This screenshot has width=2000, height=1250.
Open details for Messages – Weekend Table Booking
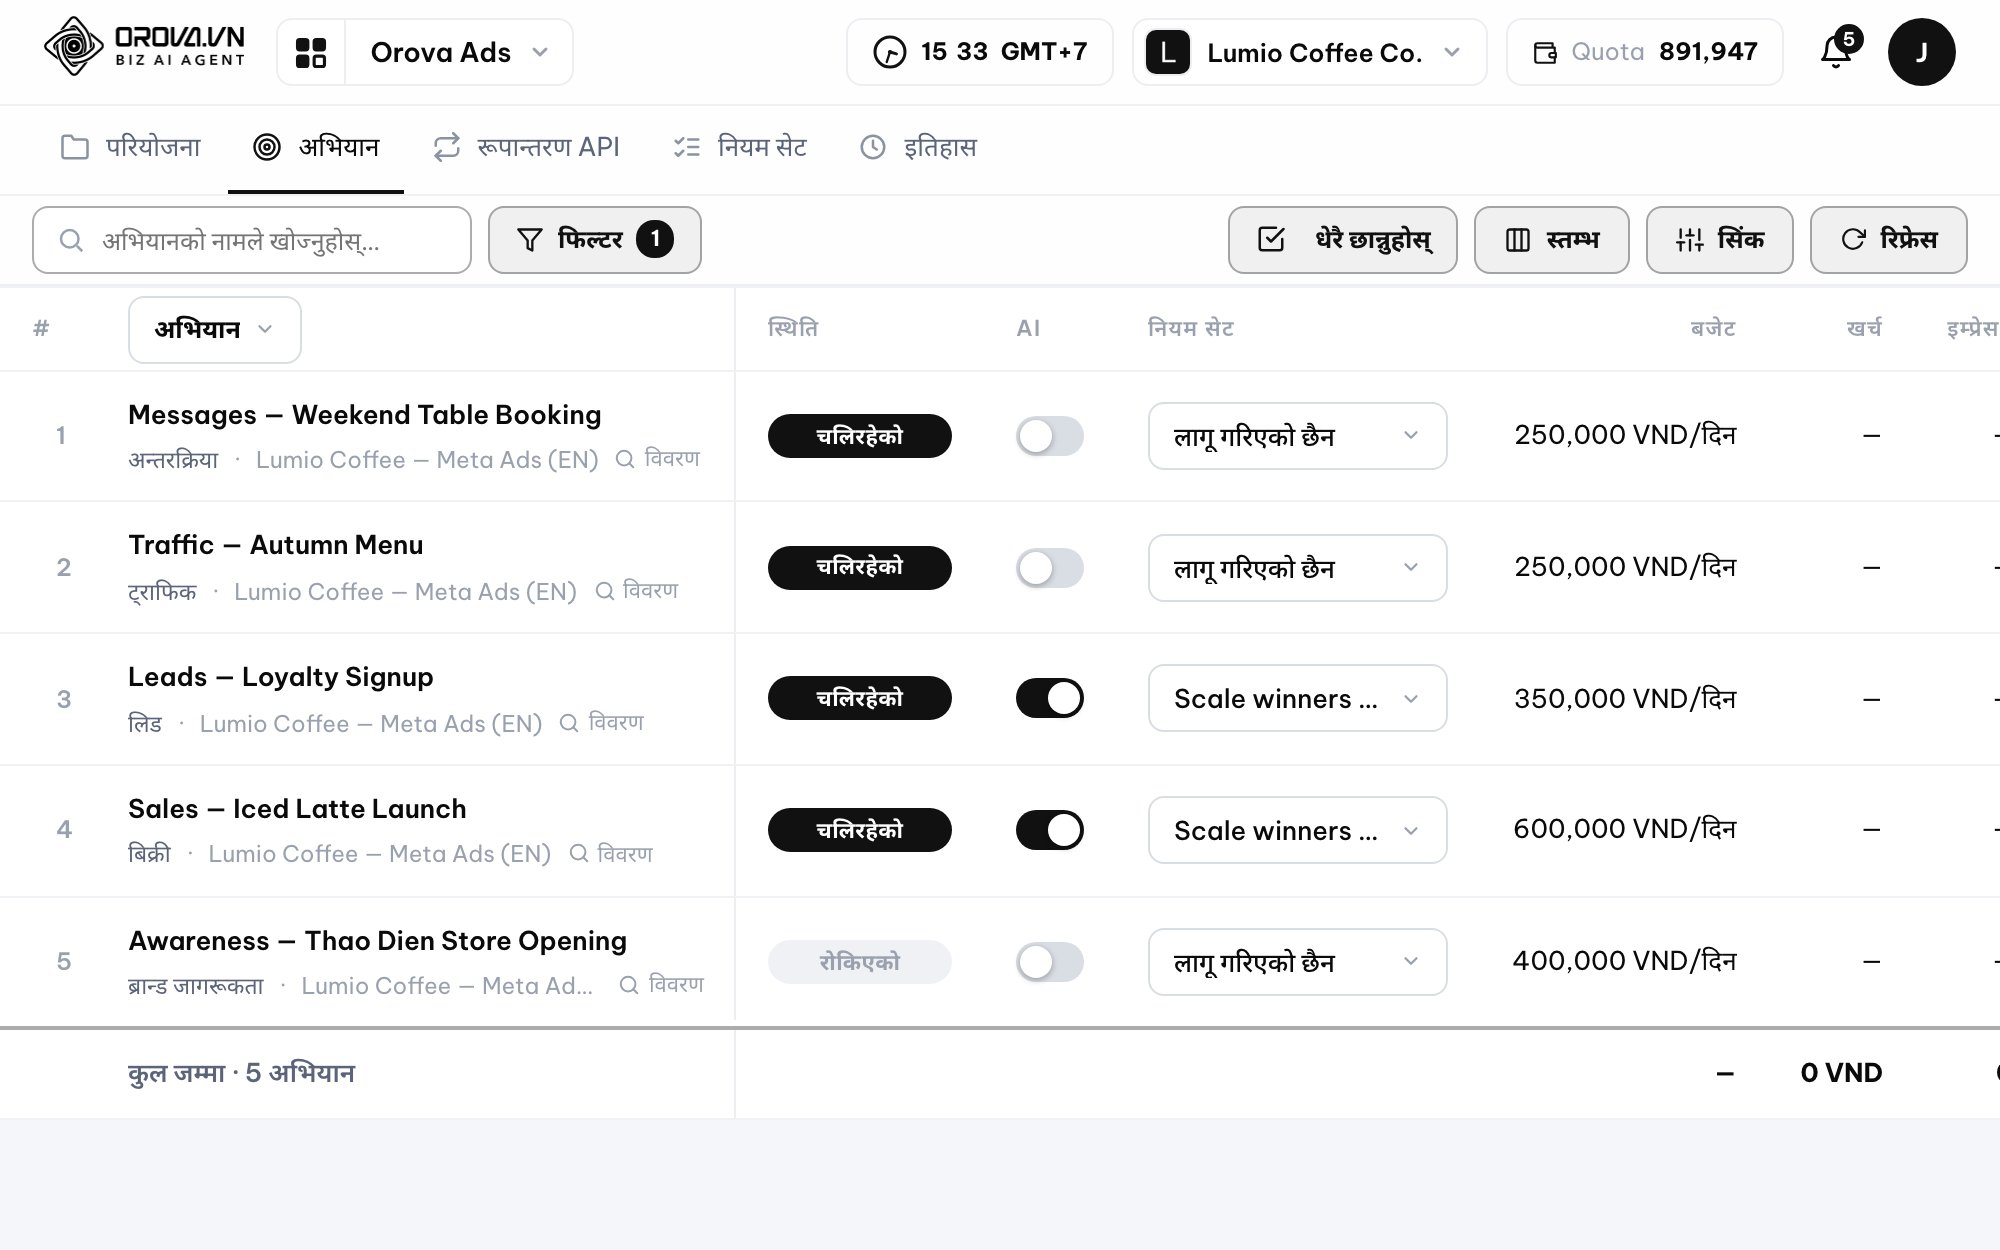(x=658, y=459)
